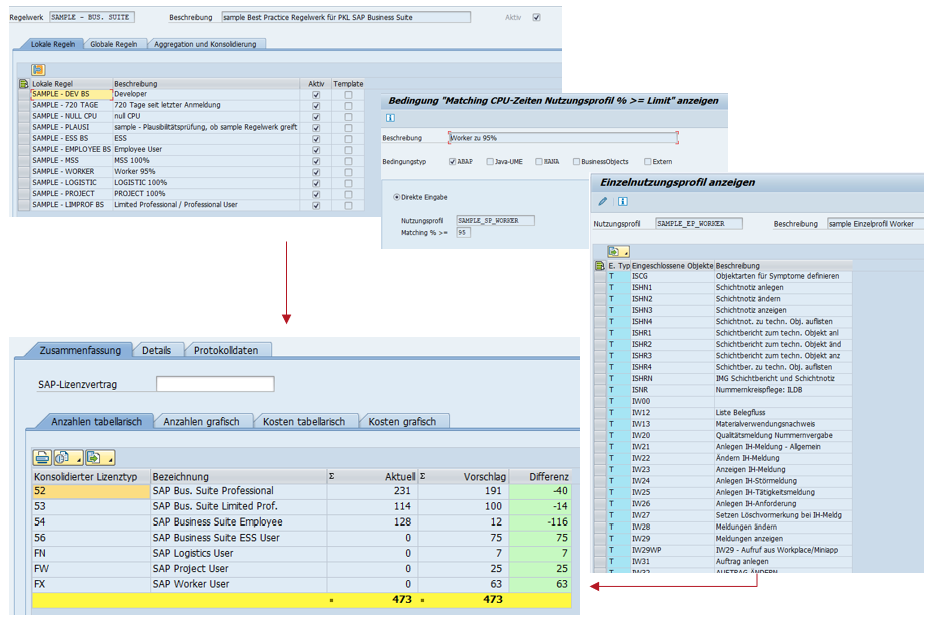Click the info icon in Bedingung panel
This screenshot has height=627, width=939.
pos(390,118)
